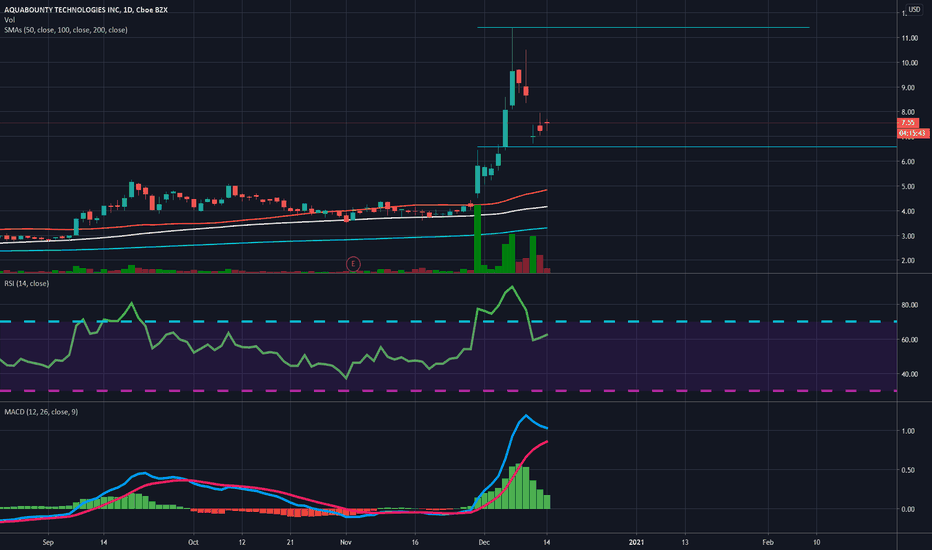Select the upper teal horizontal line above 11.00
The width and height of the screenshot is (932, 550).
(643, 27)
